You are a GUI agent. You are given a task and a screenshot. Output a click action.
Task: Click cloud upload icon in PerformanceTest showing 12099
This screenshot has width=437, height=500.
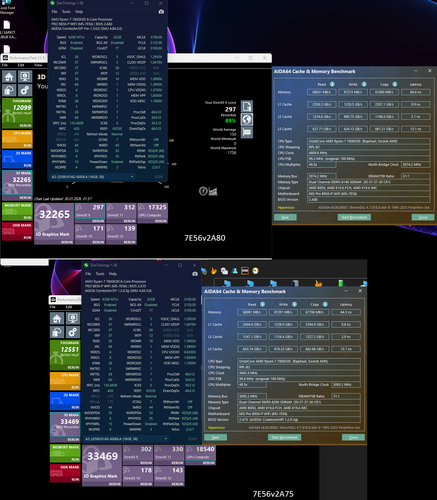(9, 90)
